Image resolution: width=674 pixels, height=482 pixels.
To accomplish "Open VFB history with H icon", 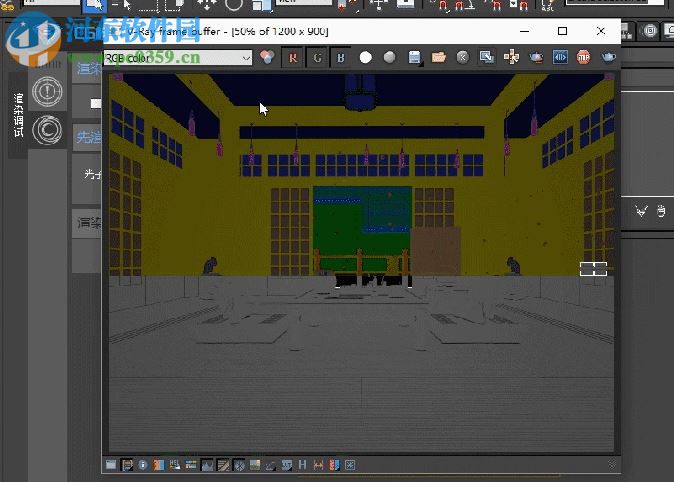I will click(302, 465).
